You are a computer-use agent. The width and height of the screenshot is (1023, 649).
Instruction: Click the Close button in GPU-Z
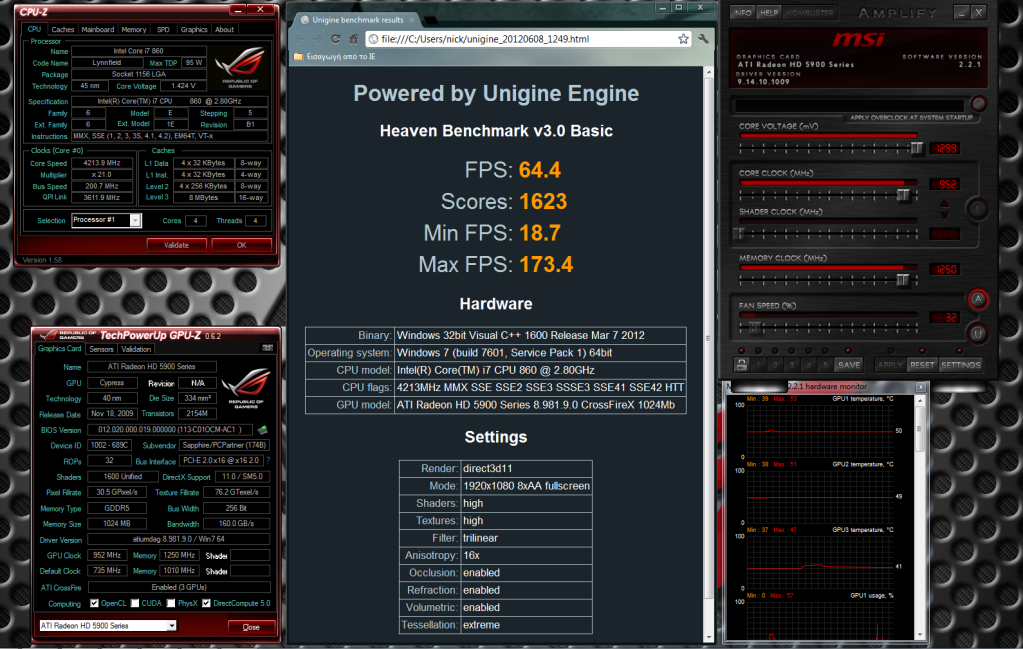tap(251, 627)
